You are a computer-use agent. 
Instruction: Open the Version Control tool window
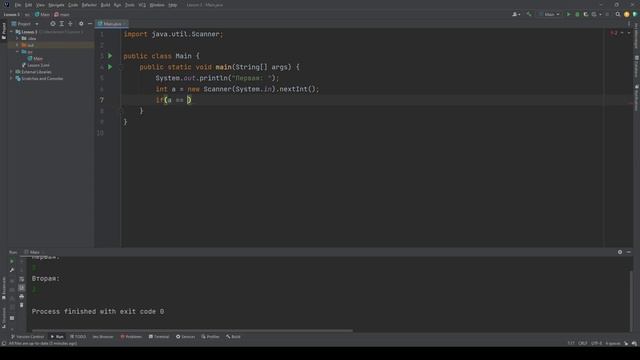point(27,337)
